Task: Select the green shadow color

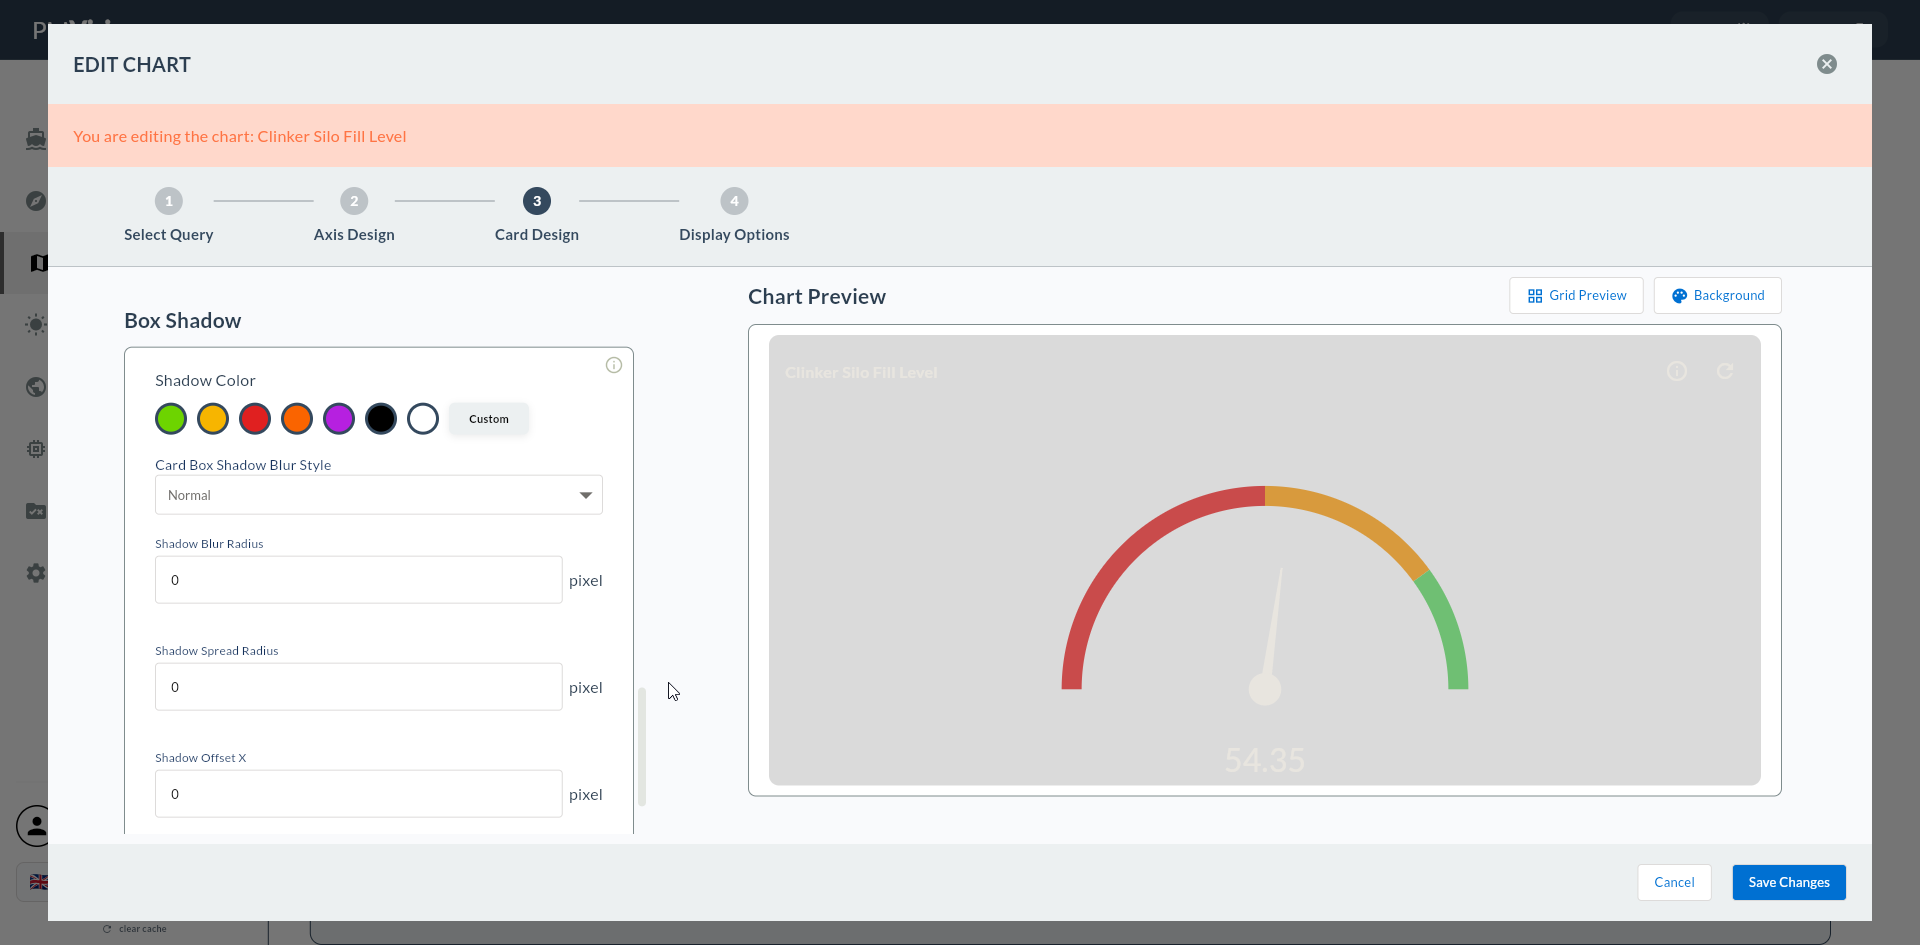Action: click(x=171, y=419)
